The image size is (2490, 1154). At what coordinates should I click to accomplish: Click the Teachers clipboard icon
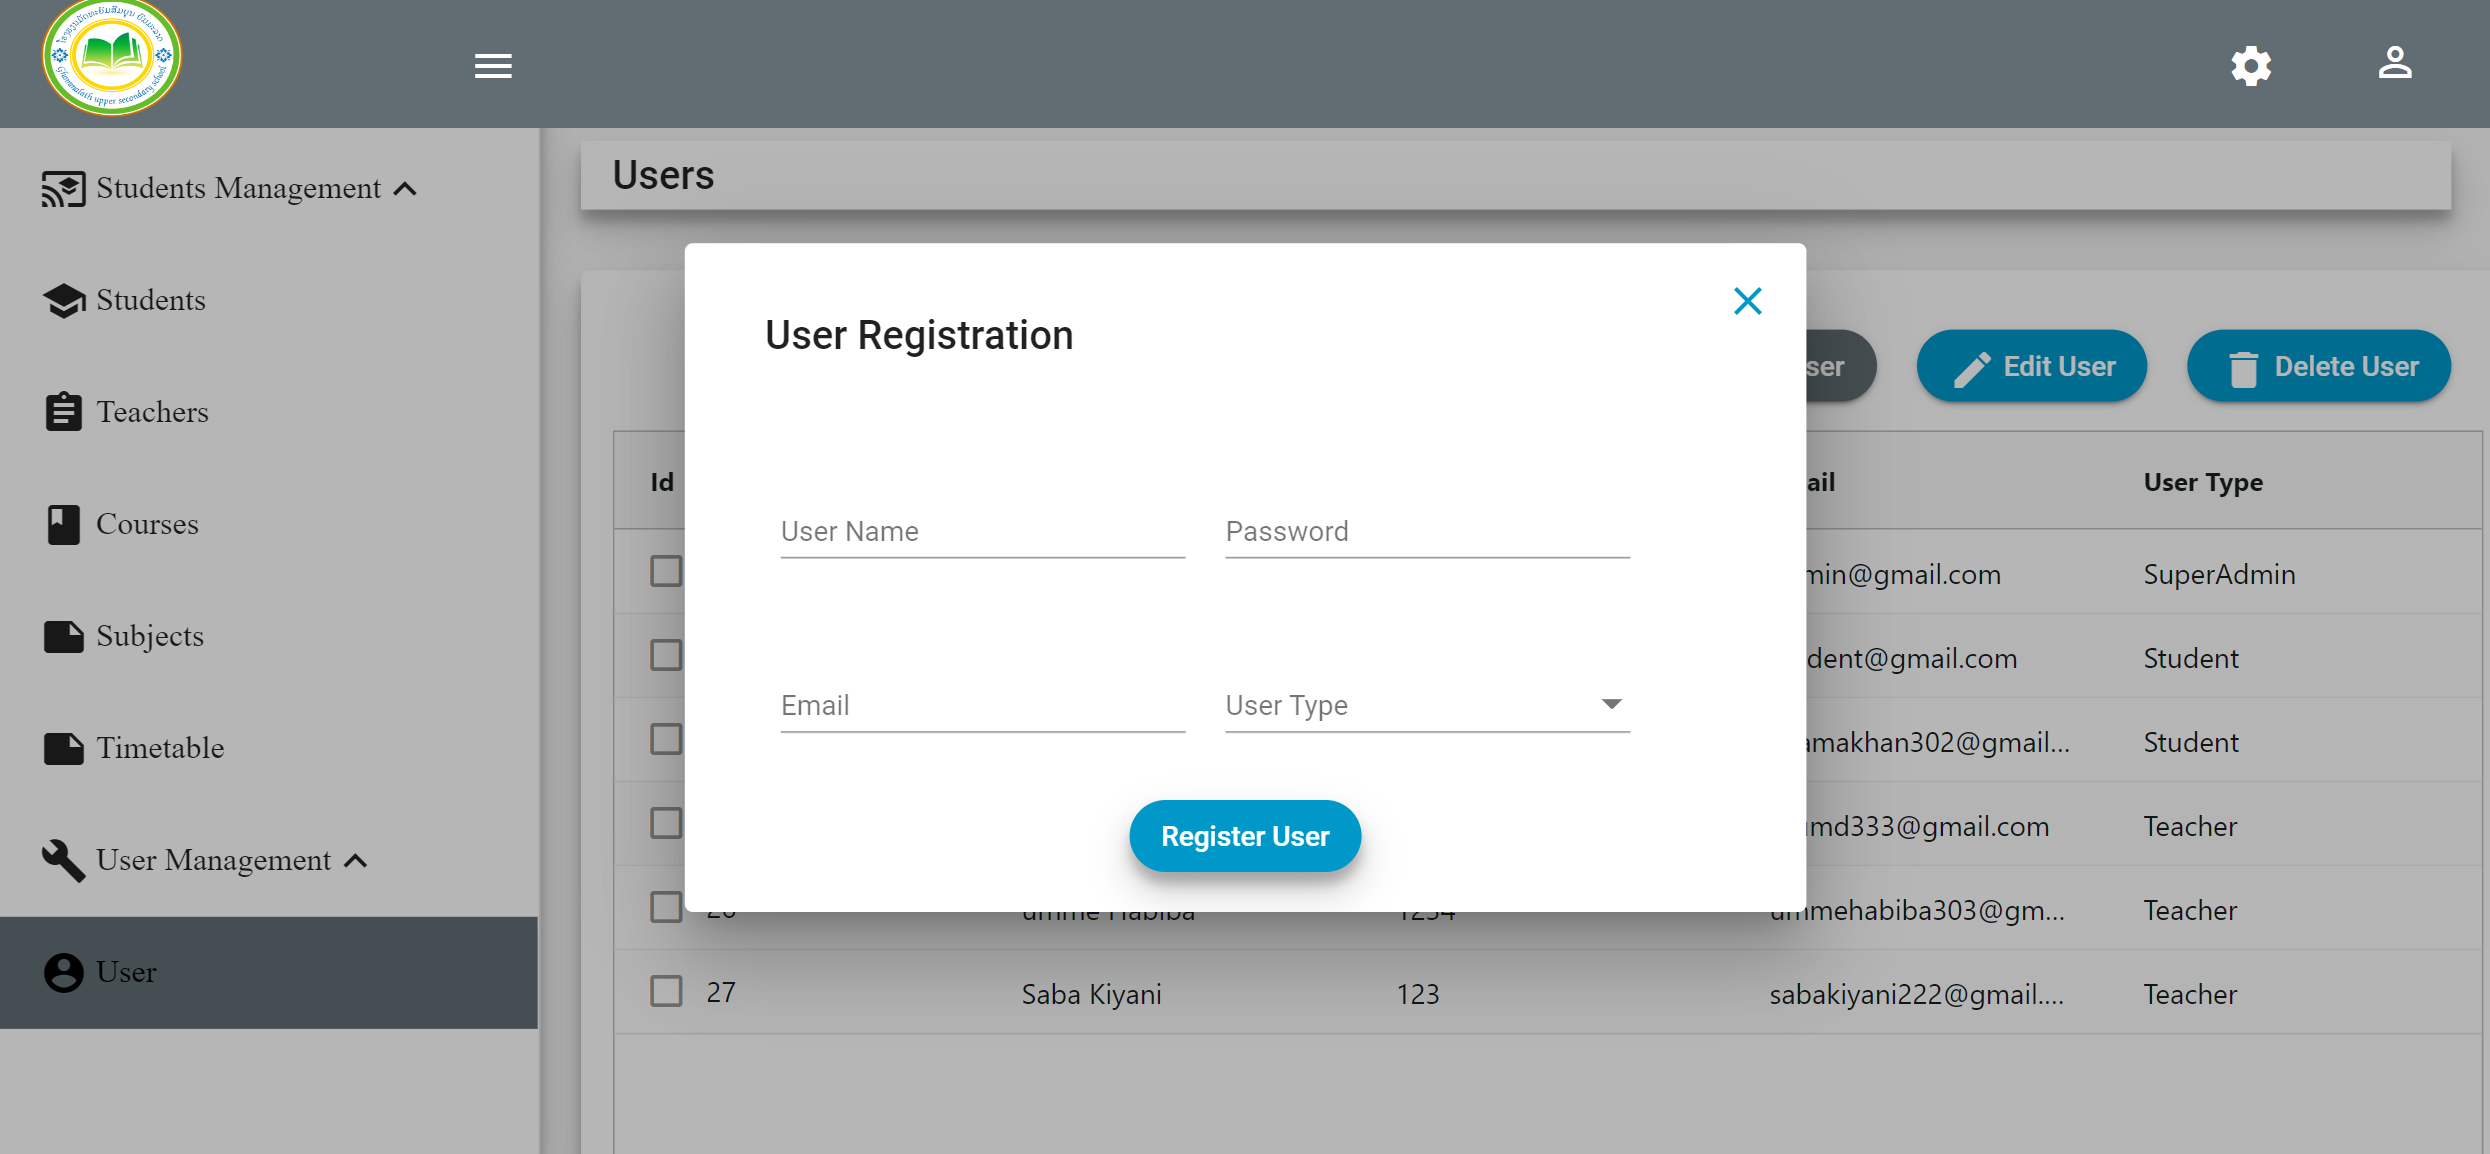coord(64,412)
